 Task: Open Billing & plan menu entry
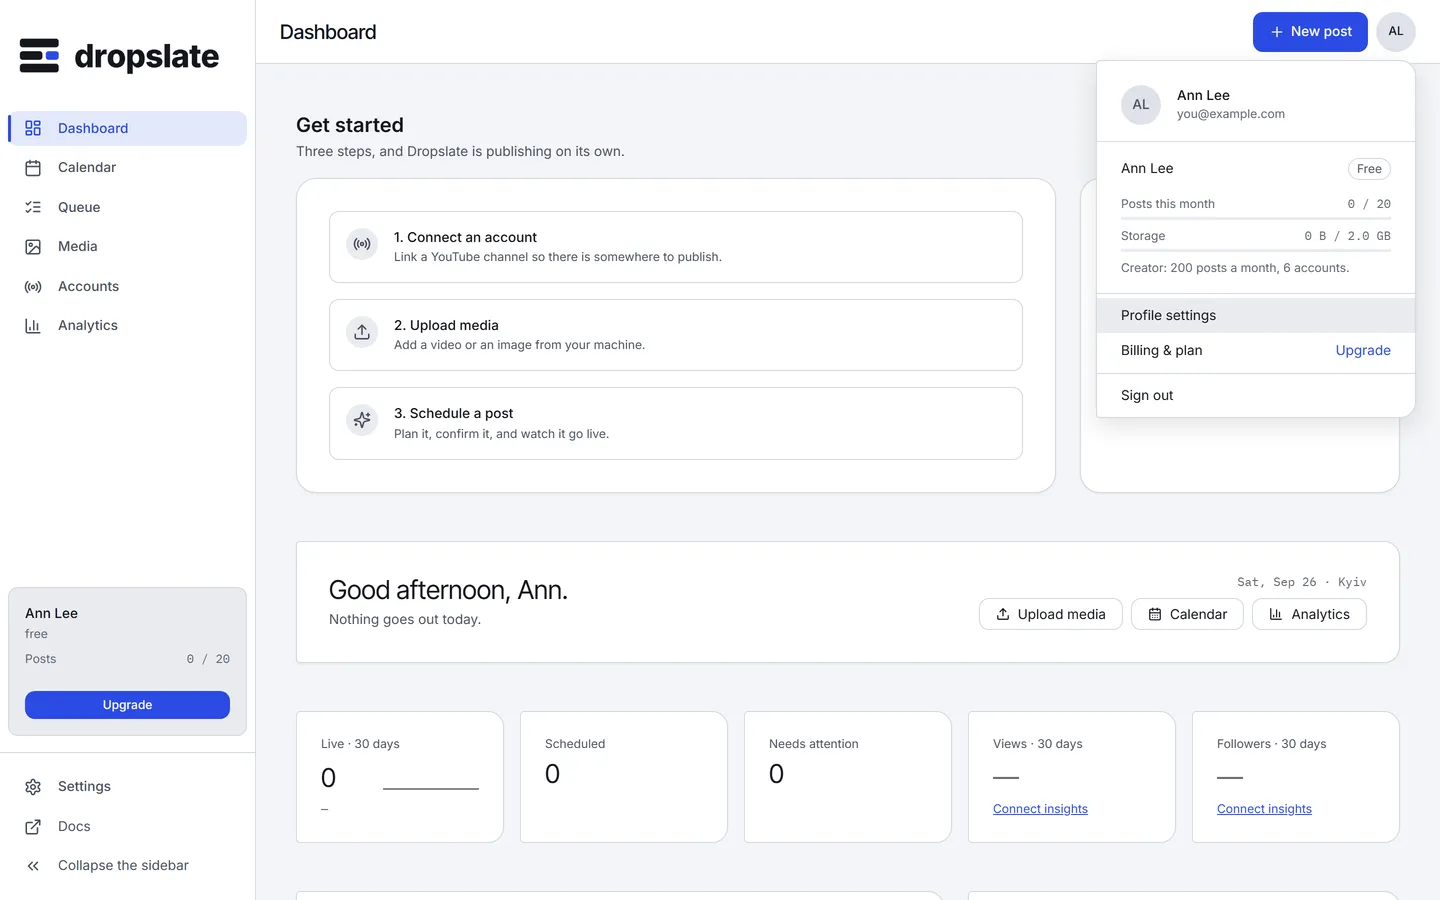[1256, 350]
